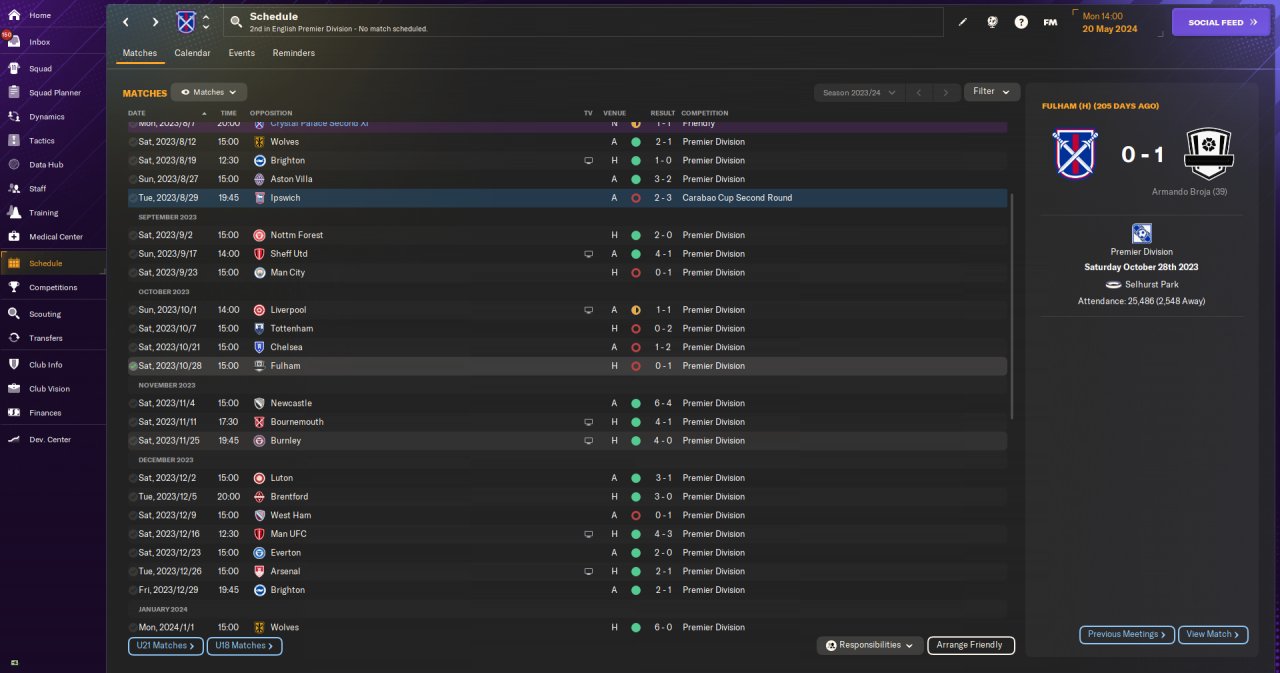Open the Tactics sidebar icon
This screenshot has height=673, width=1280.
[x=14, y=141]
